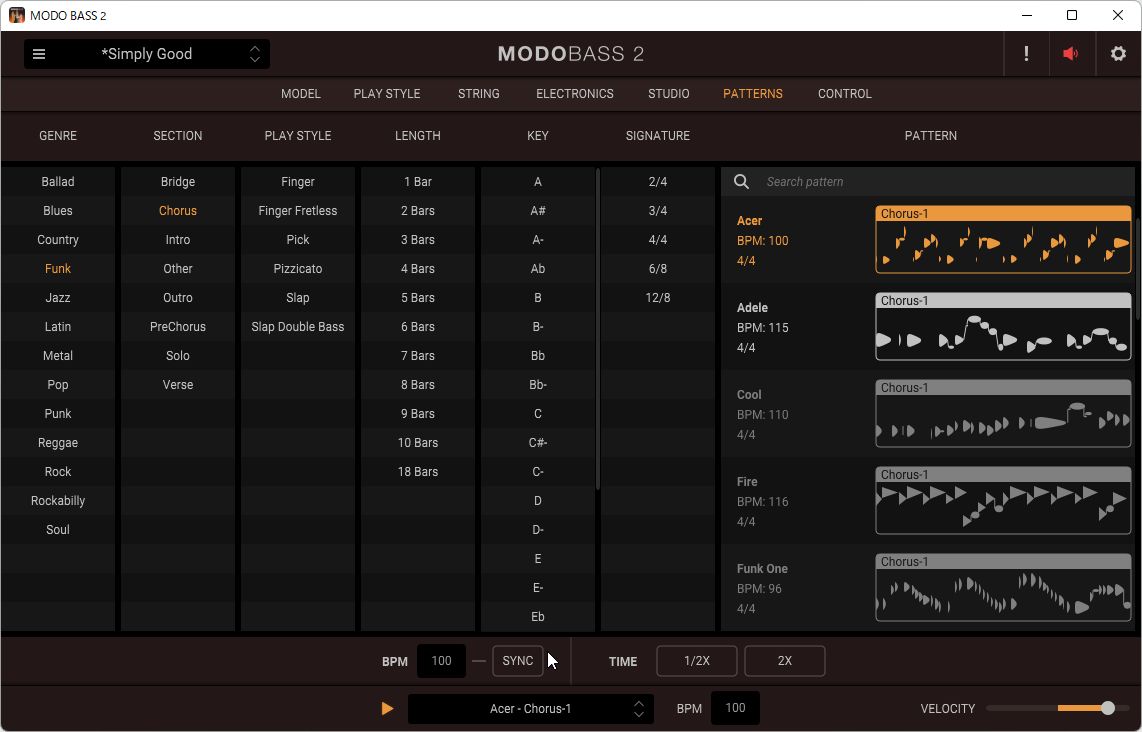This screenshot has width=1142, height=732.
Task: Open settings gear icon
Action: tap(1118, 54)
